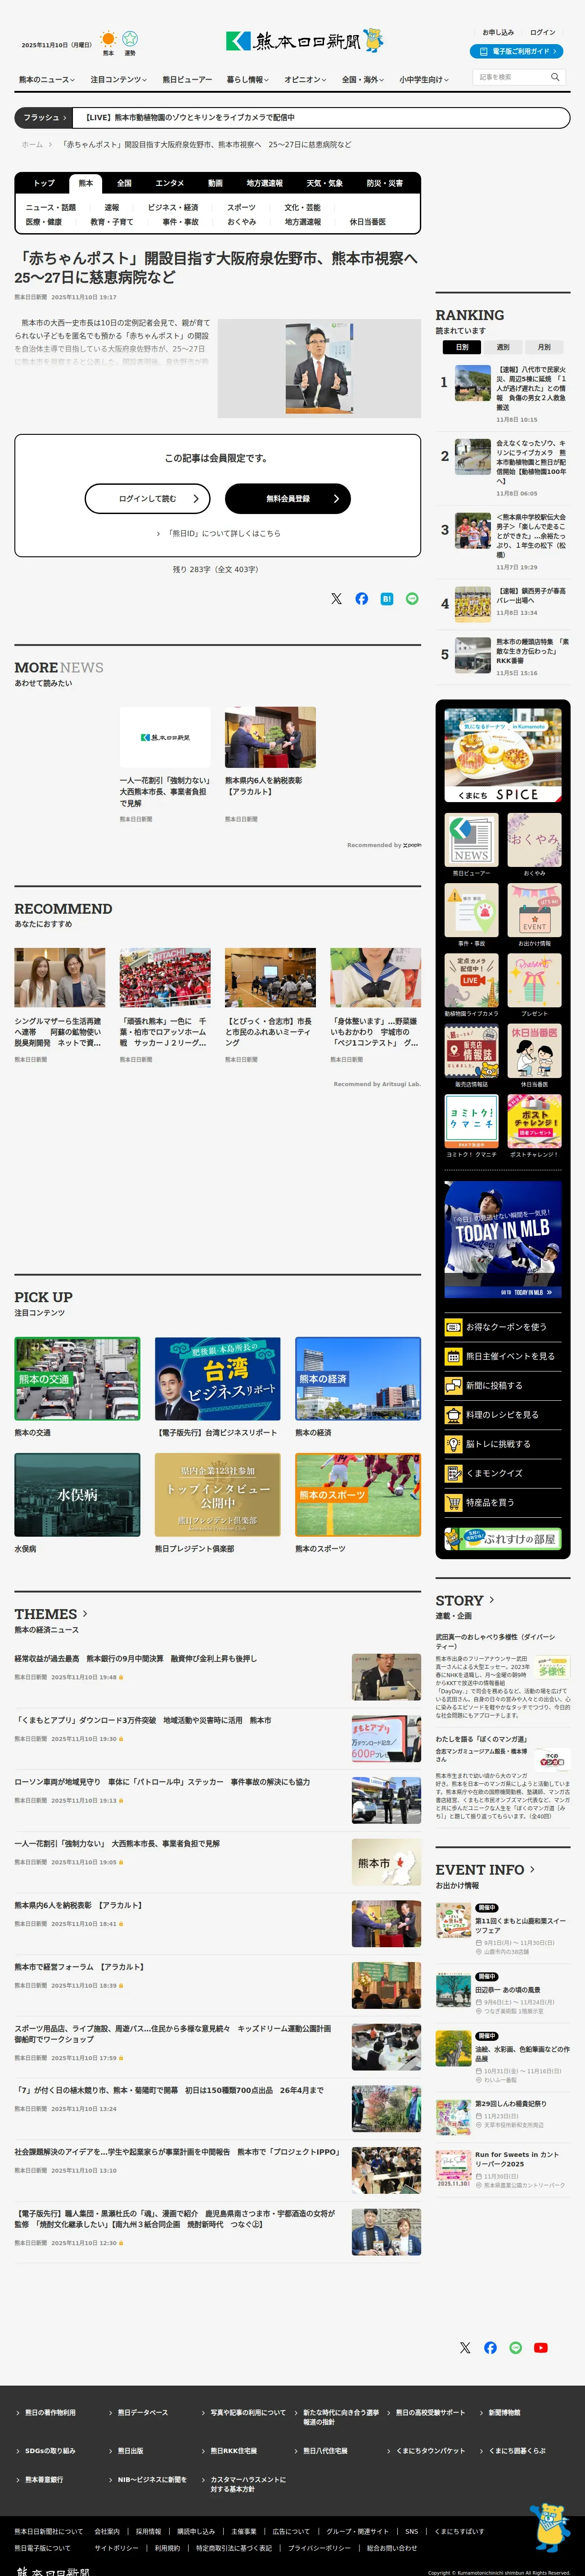The image size is (585, 2576).
Task: Open the lightbulb icon 脳トレに挑戦する
Action: (453, 1444)
